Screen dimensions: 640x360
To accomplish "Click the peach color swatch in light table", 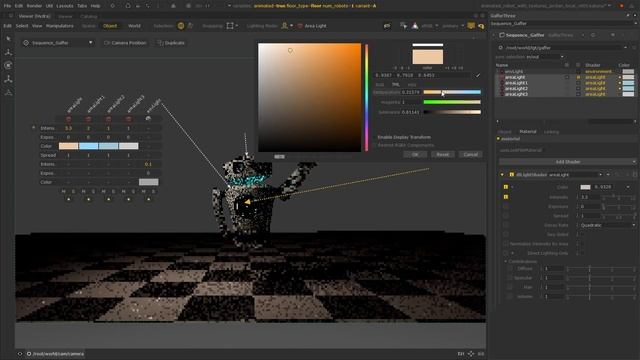I will [69, 146].
